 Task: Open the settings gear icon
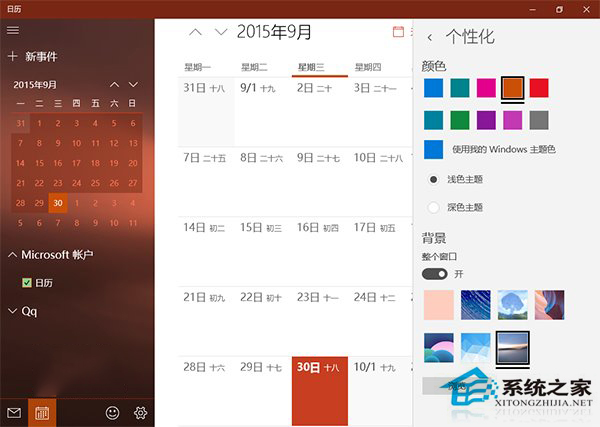pyautogui.click(x=140, y=413)
